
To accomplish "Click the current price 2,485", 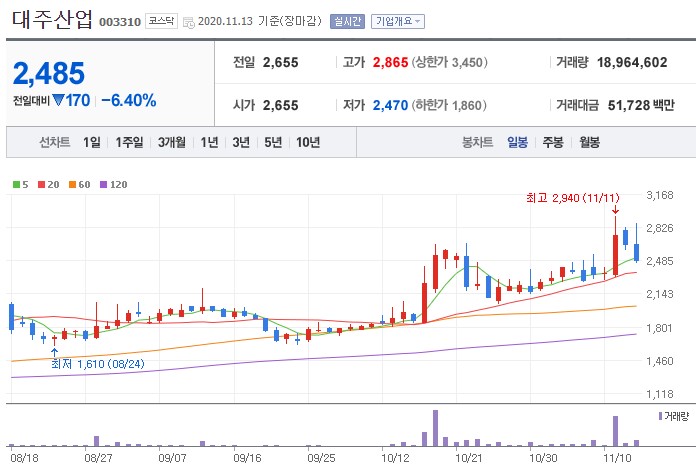I will tap(49, 74).
